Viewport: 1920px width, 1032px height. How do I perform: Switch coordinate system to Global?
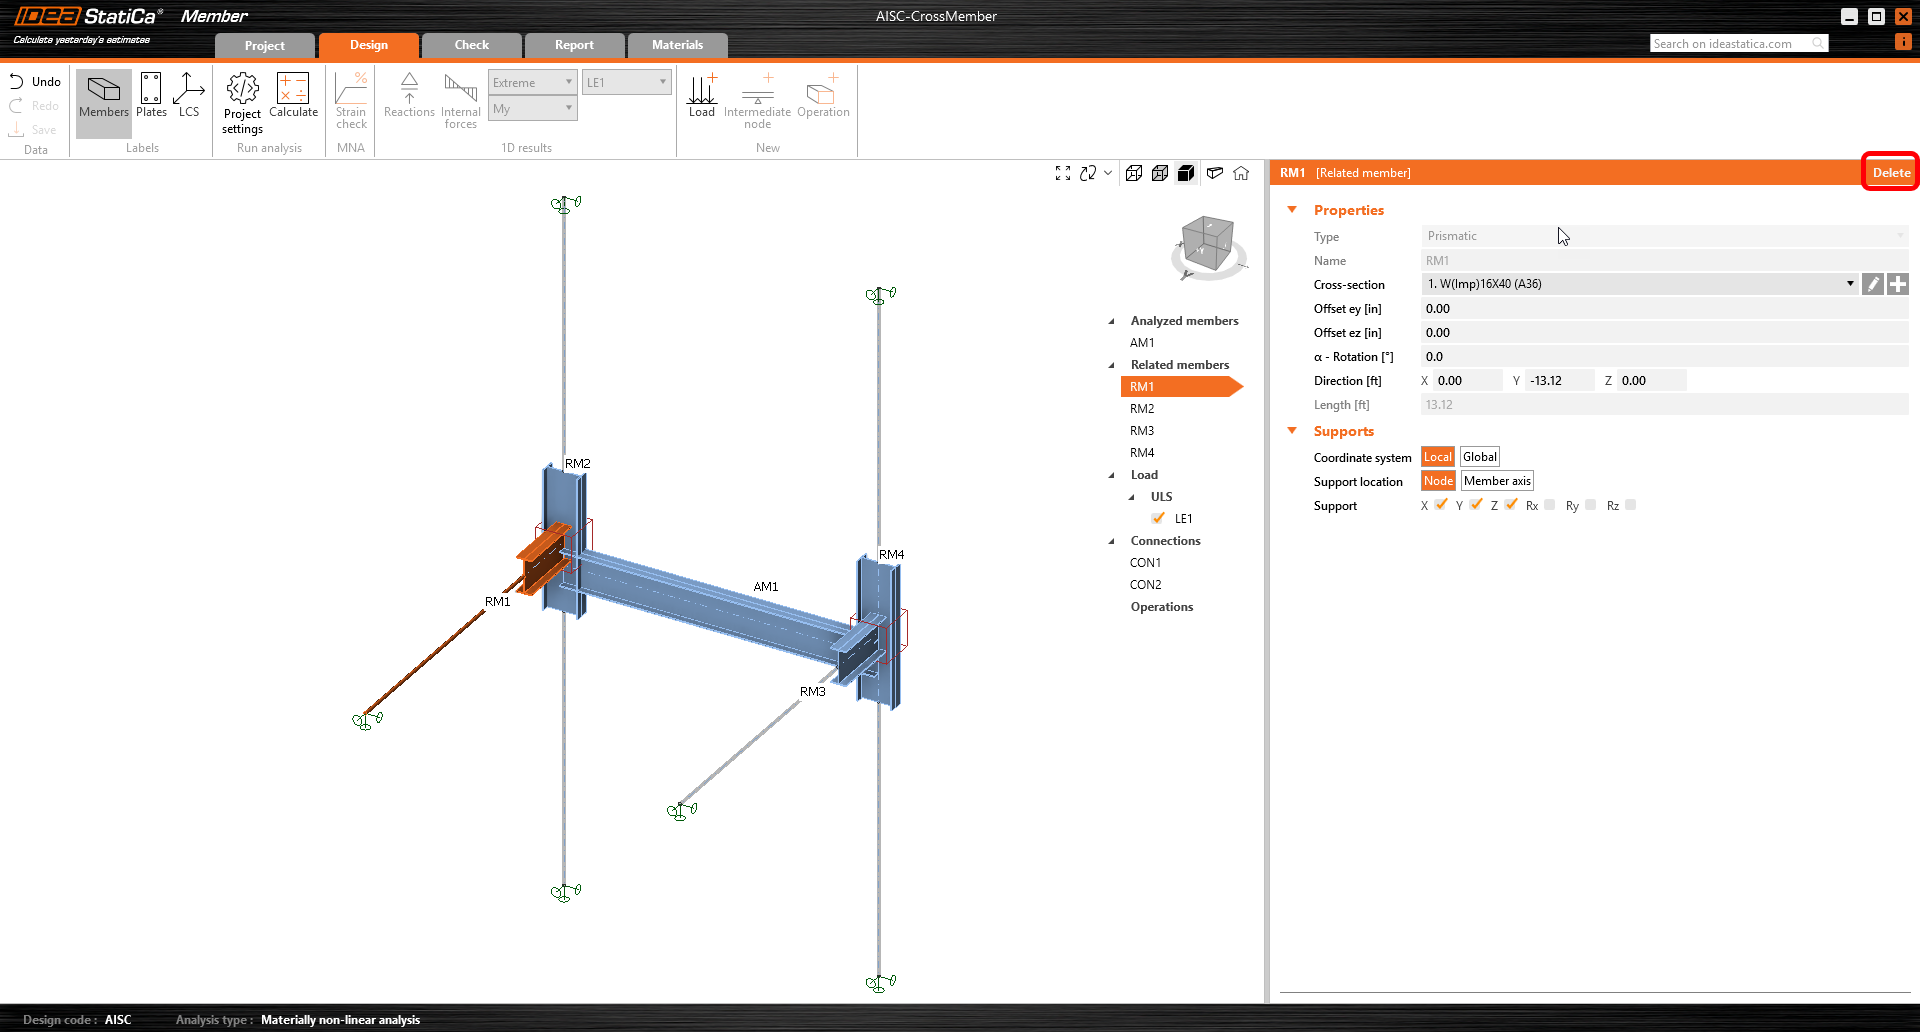(x=1479, y=457)
